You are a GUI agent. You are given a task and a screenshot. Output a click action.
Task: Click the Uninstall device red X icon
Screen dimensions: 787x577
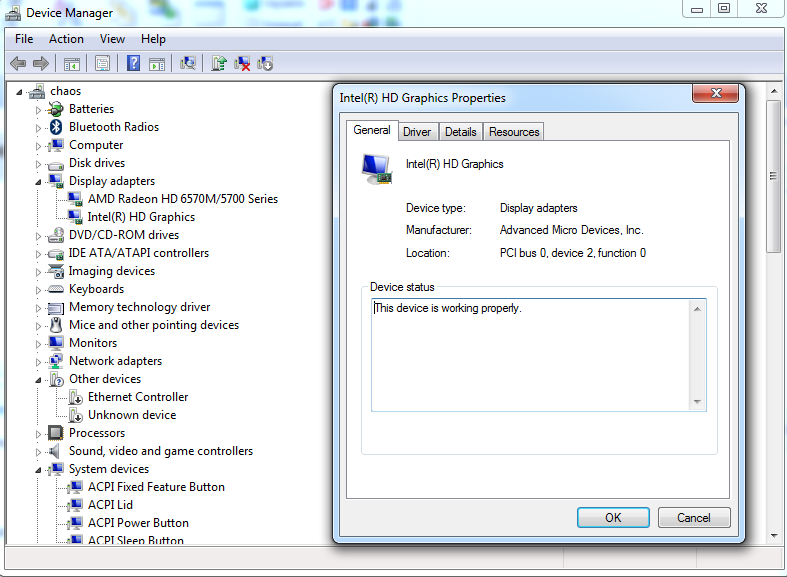pyautogui.click(x=242, y=63)
